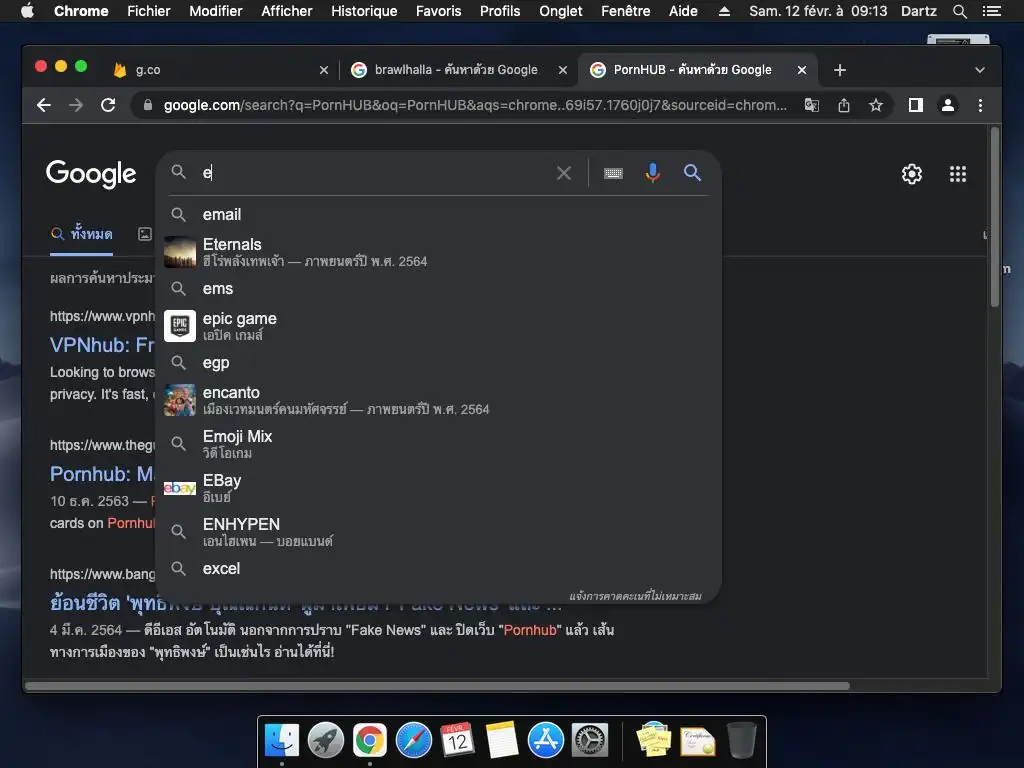Open the Thai Fake News article link
Viewport: 1024px width, 768px height.
coord(306,603)
